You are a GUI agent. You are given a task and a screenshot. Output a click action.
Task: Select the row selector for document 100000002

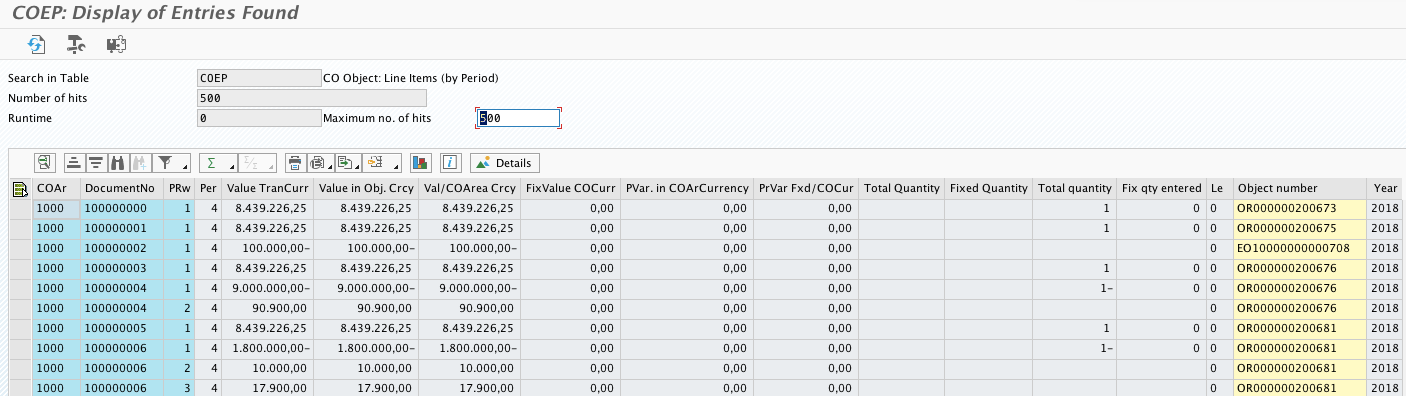click(x=20, y=248)
